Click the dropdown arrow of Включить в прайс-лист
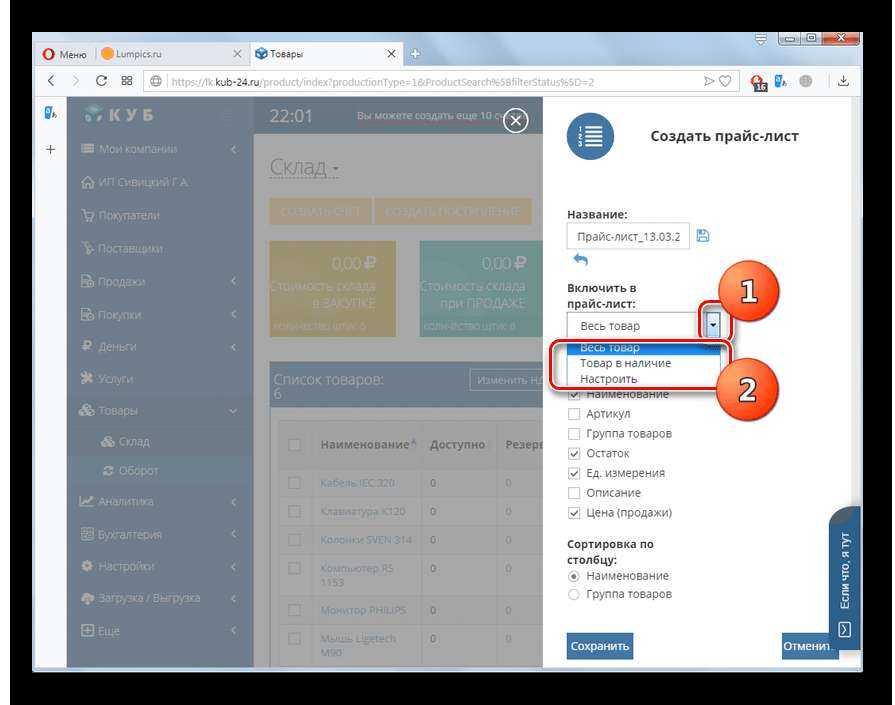The image size is (895, 705). [x=712, y=325]
